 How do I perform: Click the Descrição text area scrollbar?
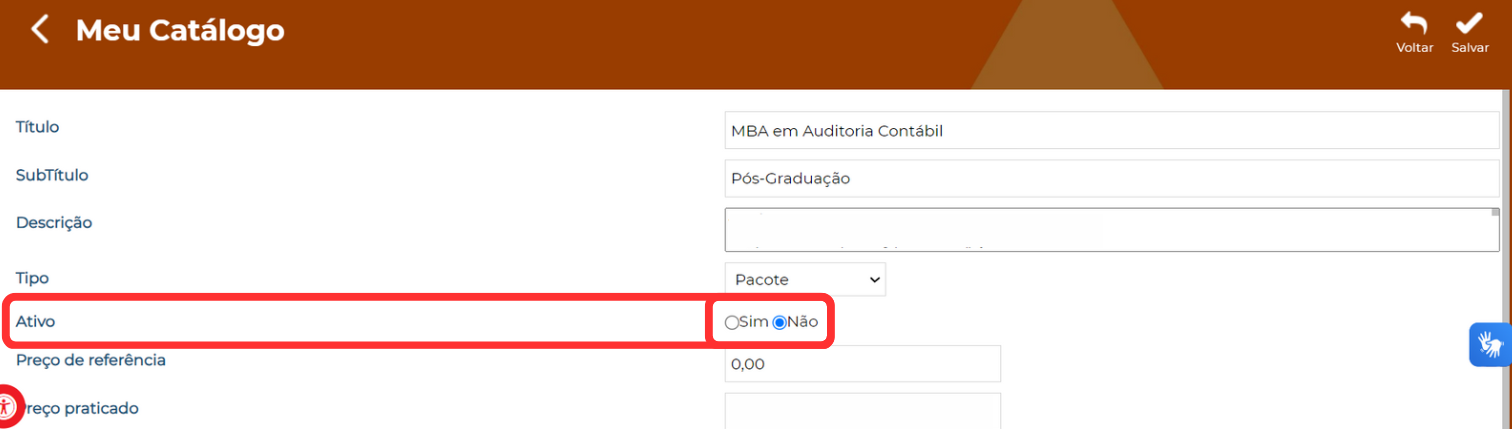(1494, 229)
